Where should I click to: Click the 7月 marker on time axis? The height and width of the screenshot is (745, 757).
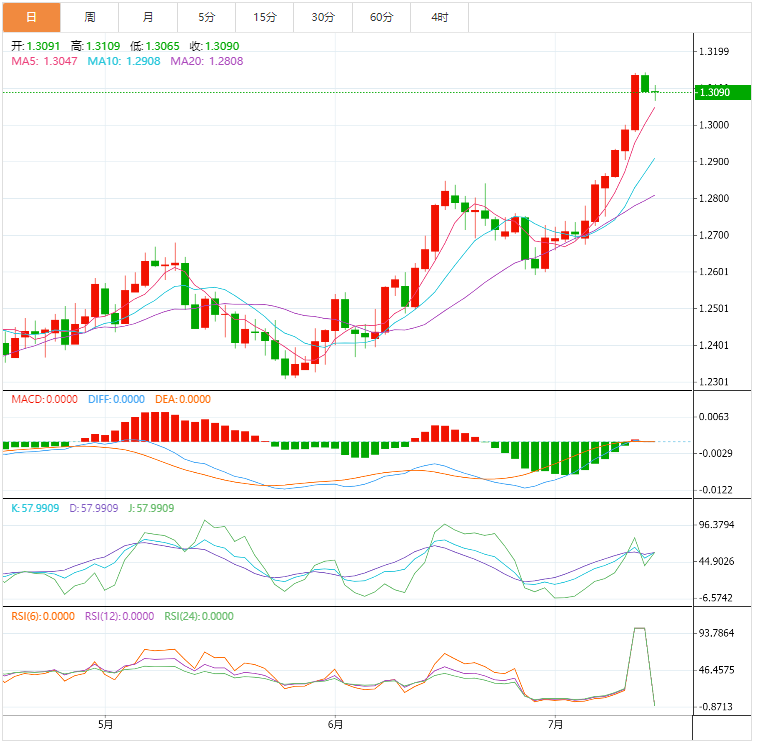pyautogui.click(x=556, y=725)
